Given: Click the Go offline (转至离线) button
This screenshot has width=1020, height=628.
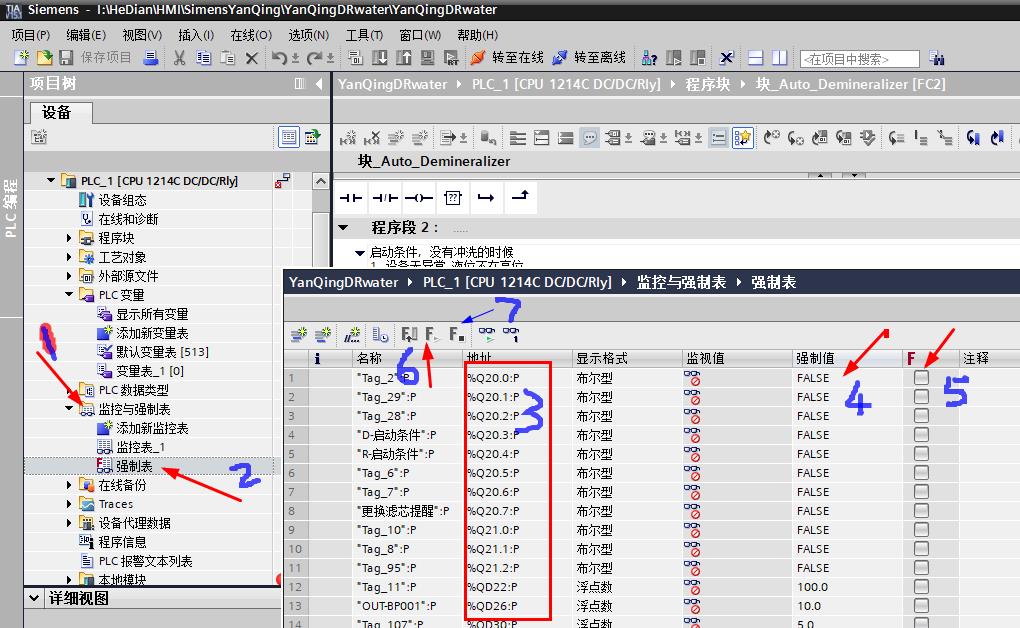Looking at the screenshot, I should coord(590,58).
